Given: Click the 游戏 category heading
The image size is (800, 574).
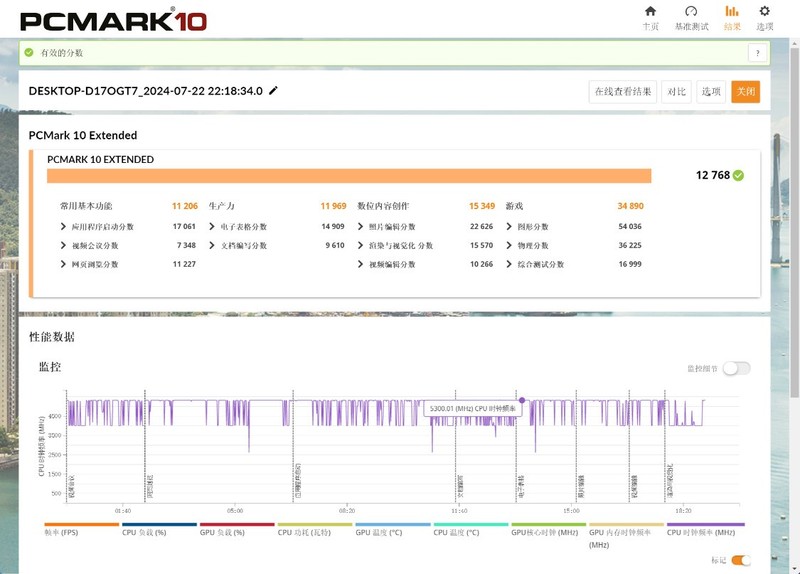Looking at the screenshot, I should (514, 206).
